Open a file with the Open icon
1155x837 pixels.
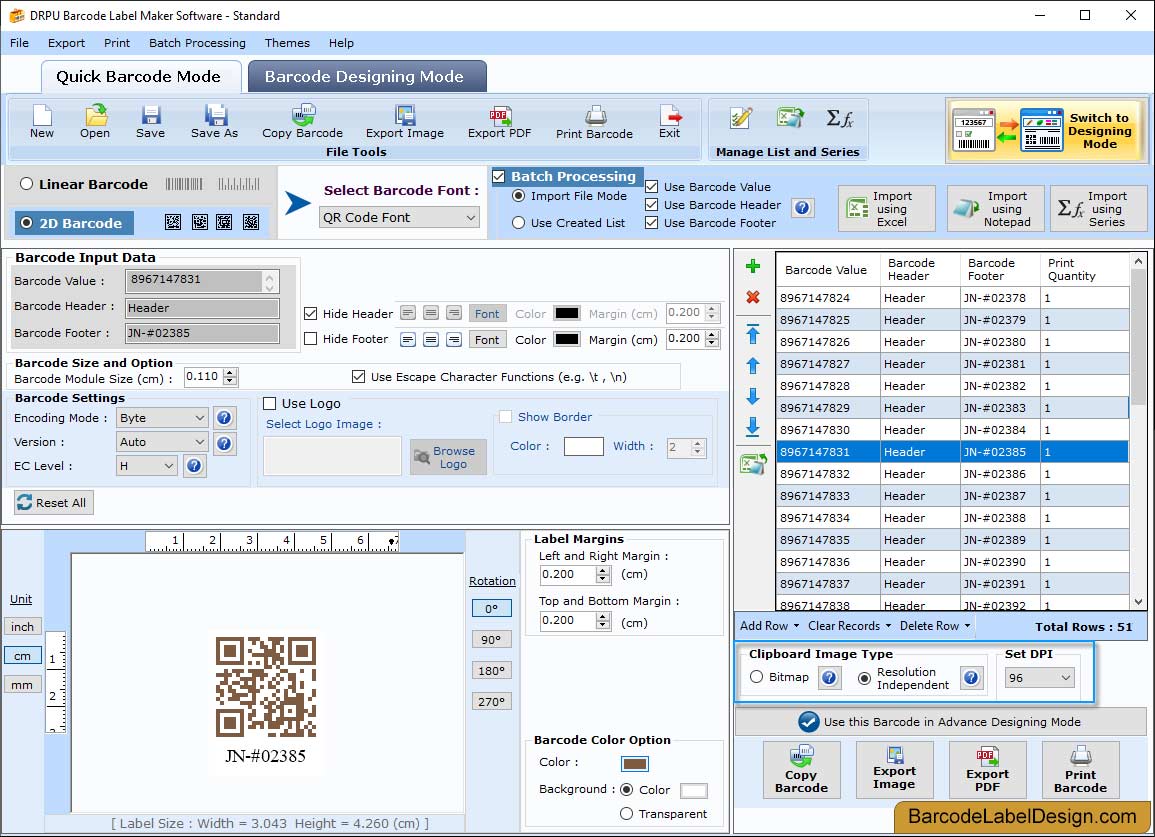tap(95, 122)
